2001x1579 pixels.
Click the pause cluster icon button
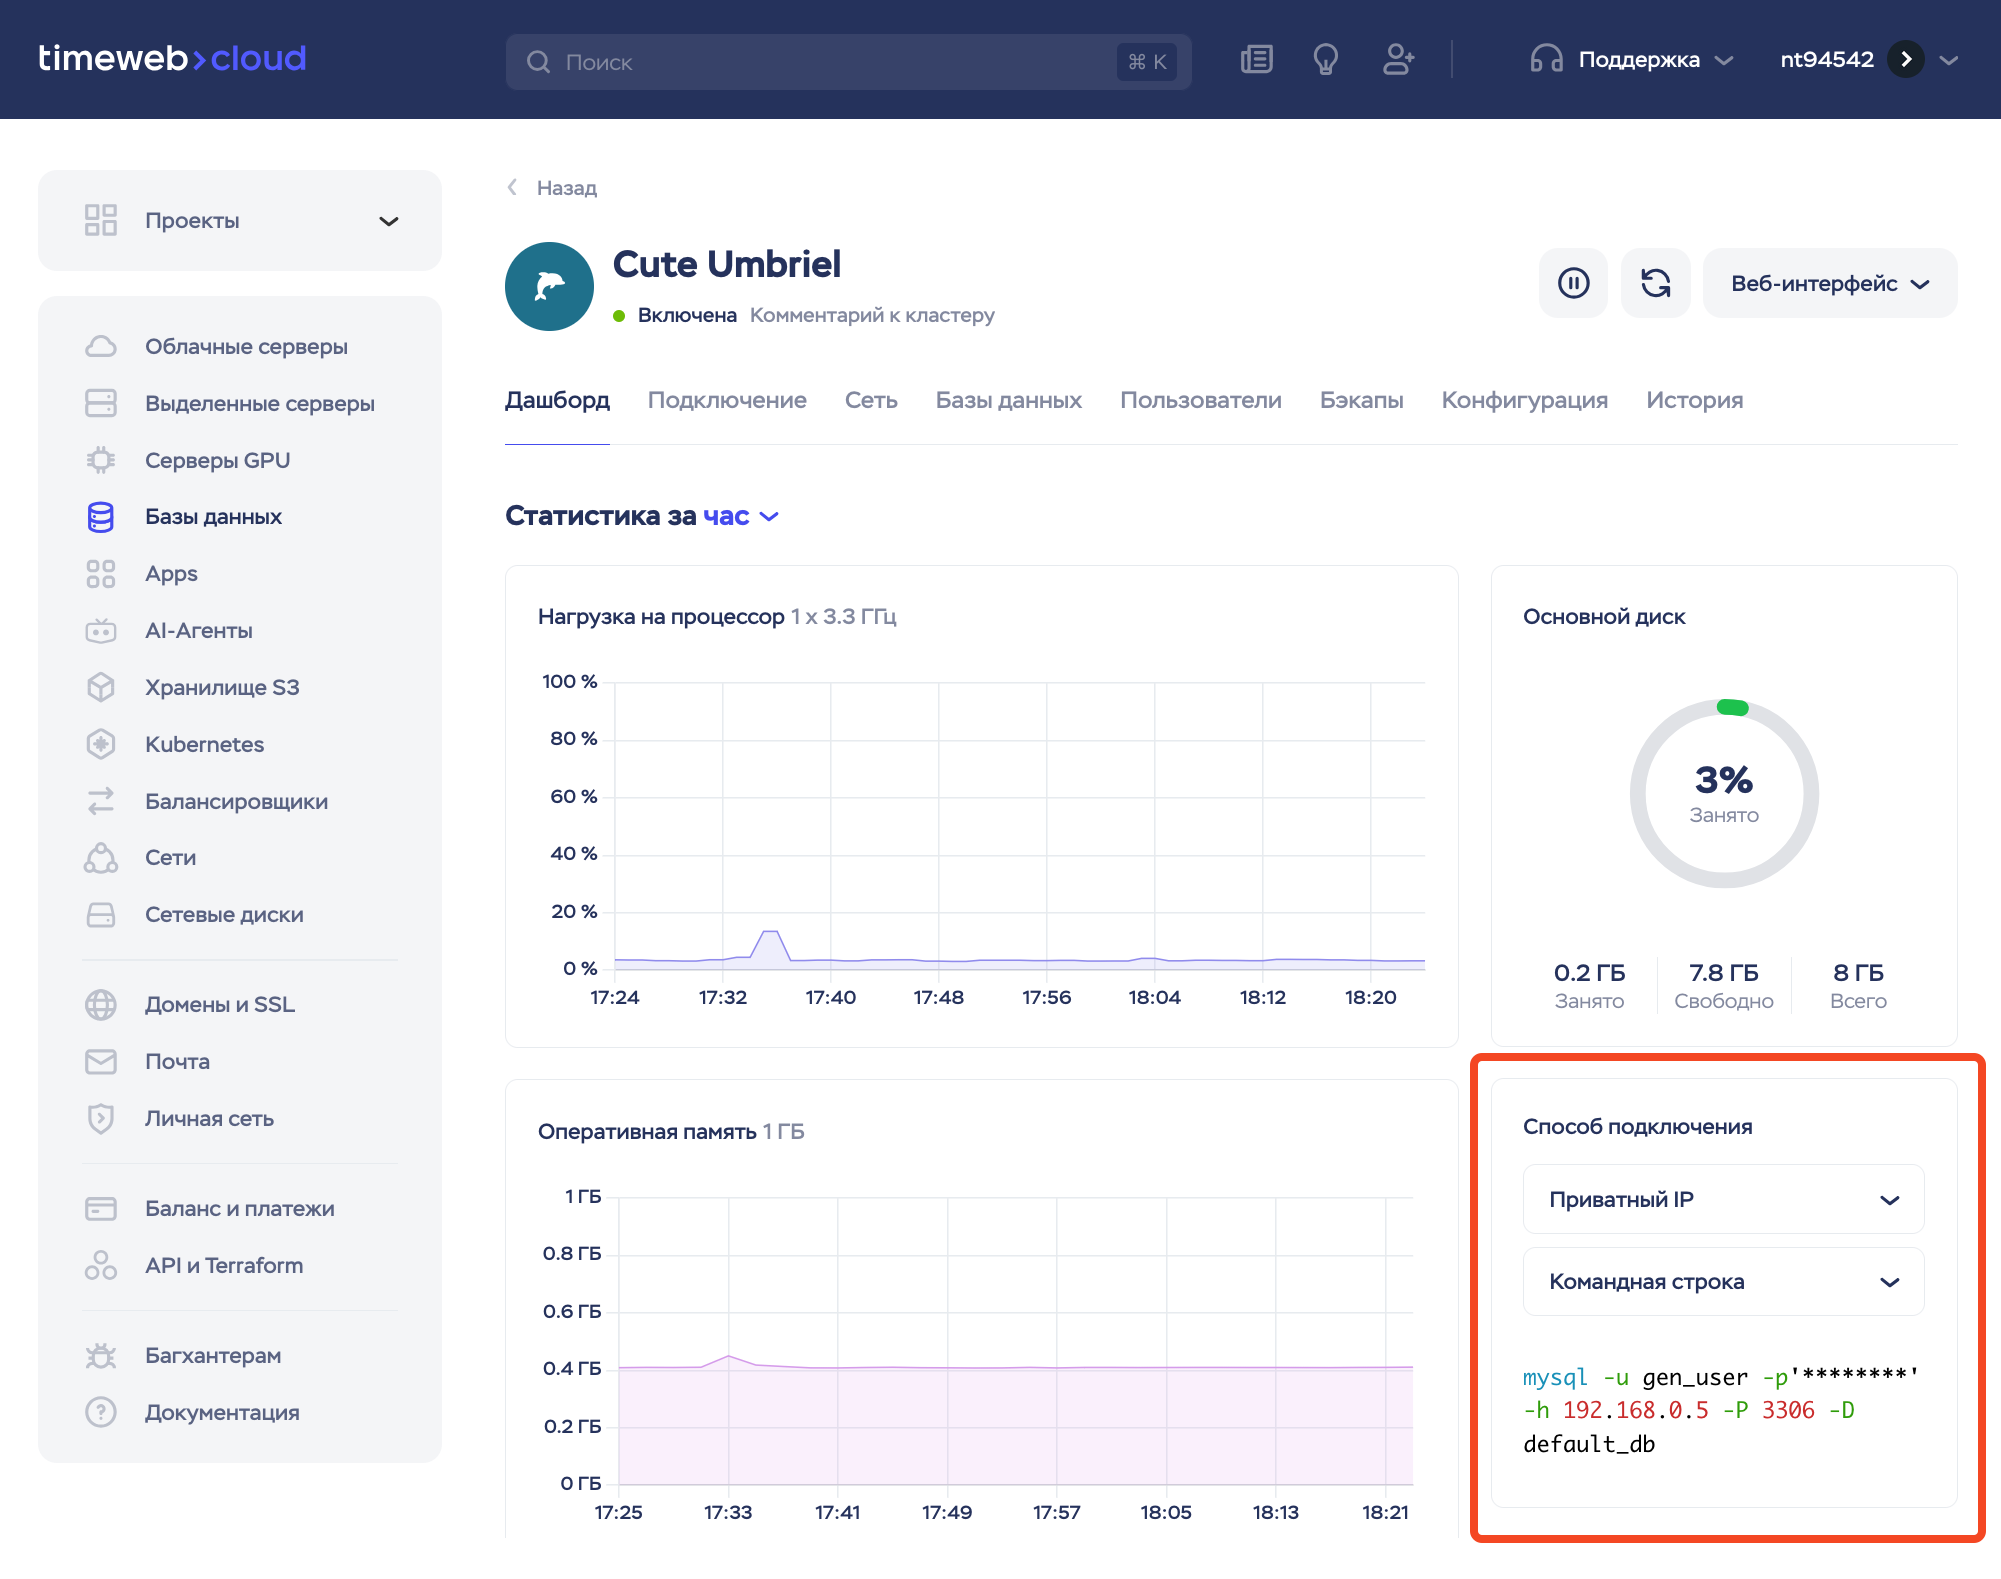[x=1573, y=283]
